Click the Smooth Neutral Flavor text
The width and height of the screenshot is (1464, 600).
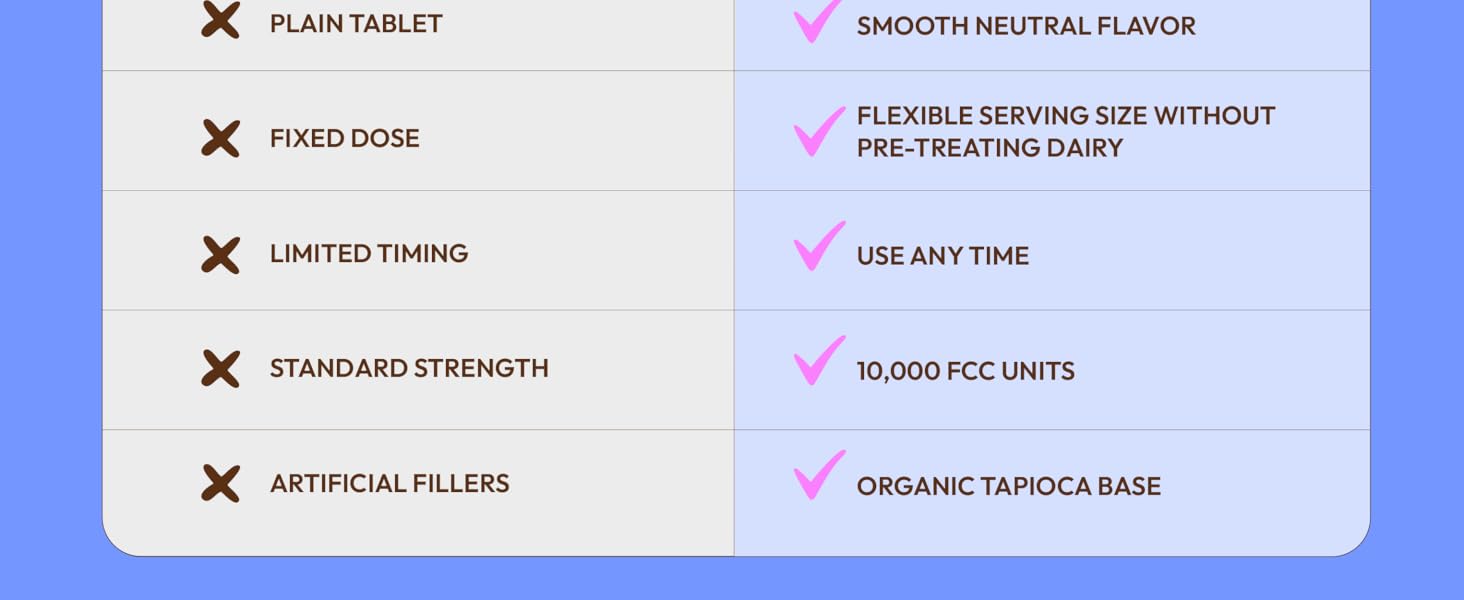[1026, 26]
